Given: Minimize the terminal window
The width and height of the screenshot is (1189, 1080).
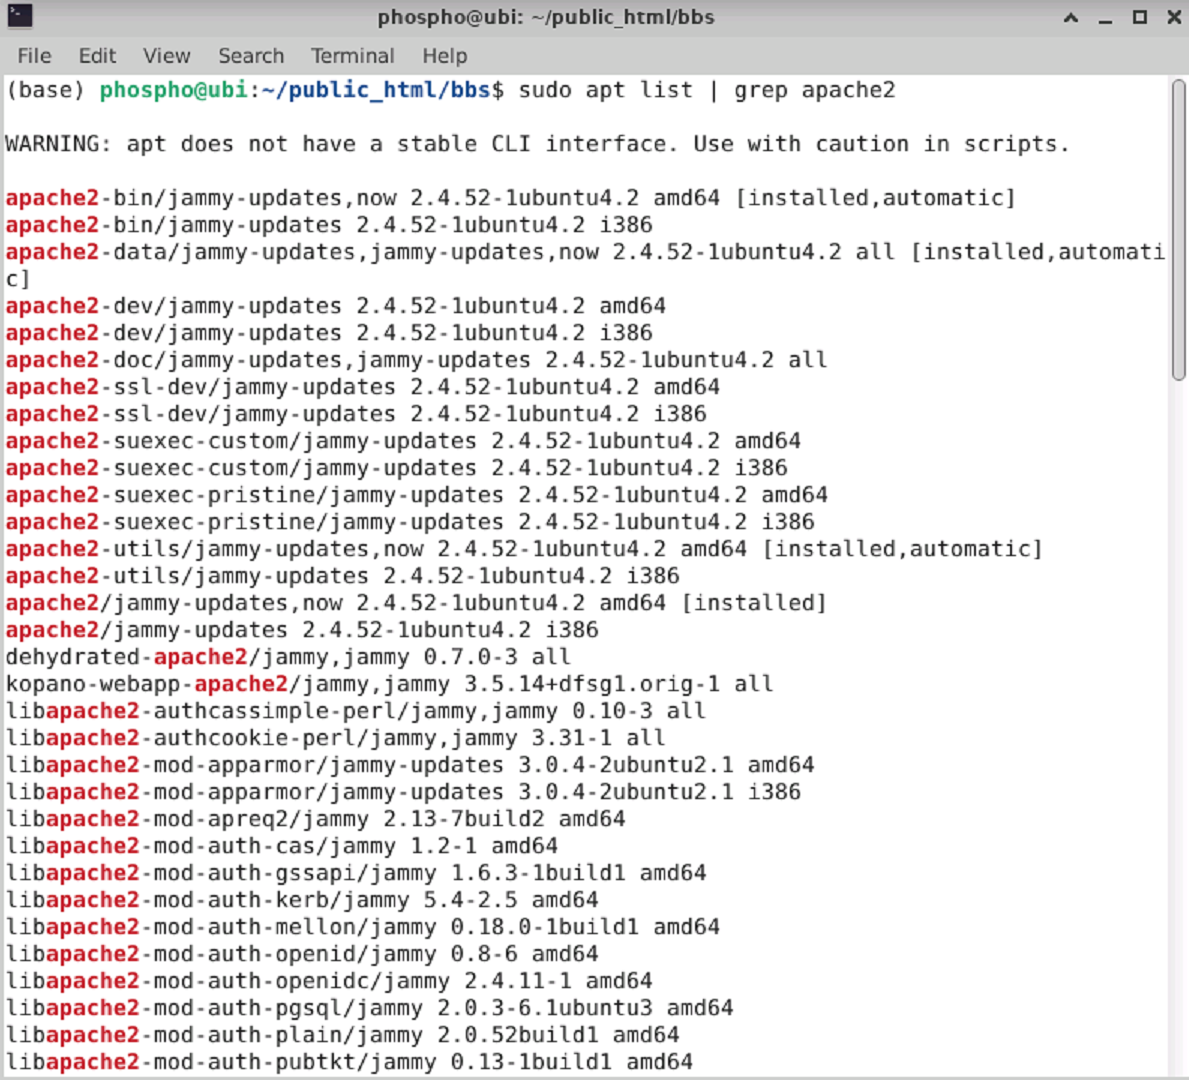Looking at the screenshot, I should (1106, 17).
